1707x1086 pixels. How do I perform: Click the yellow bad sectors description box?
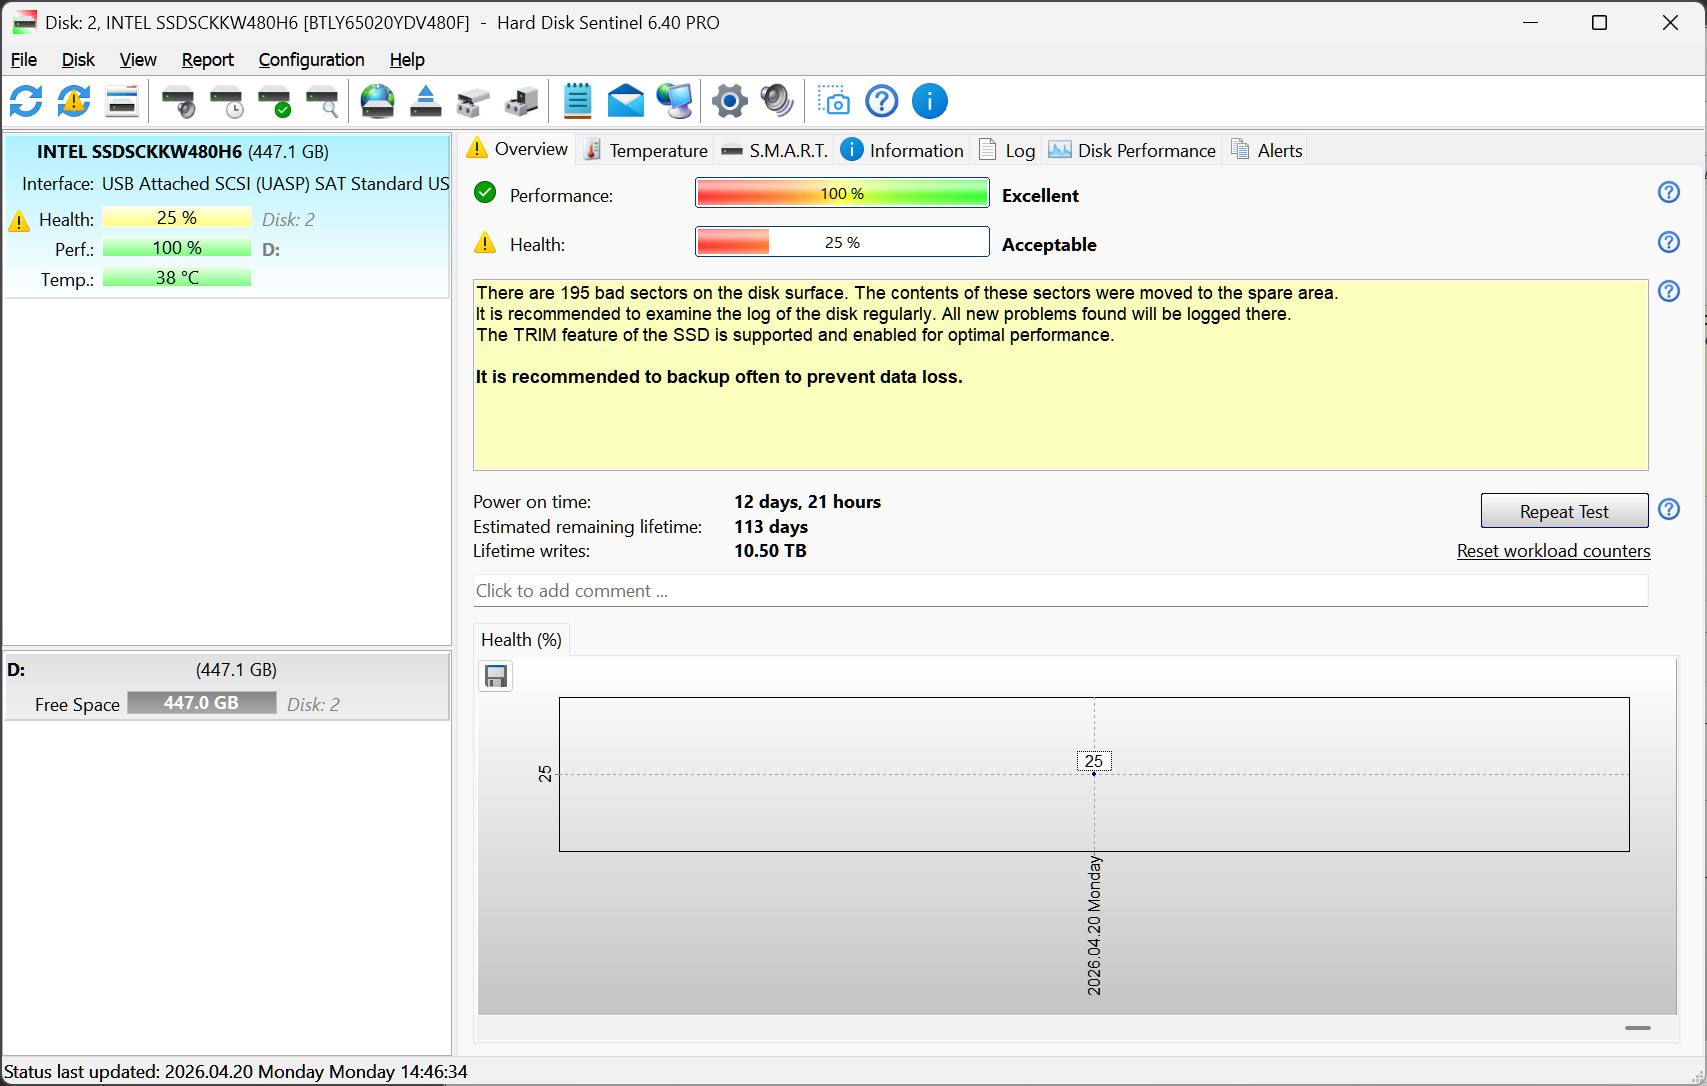tap(1060, 375)
